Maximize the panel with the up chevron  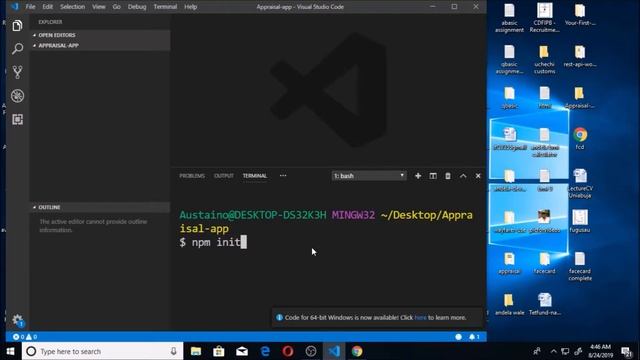(x=463, y=176)
